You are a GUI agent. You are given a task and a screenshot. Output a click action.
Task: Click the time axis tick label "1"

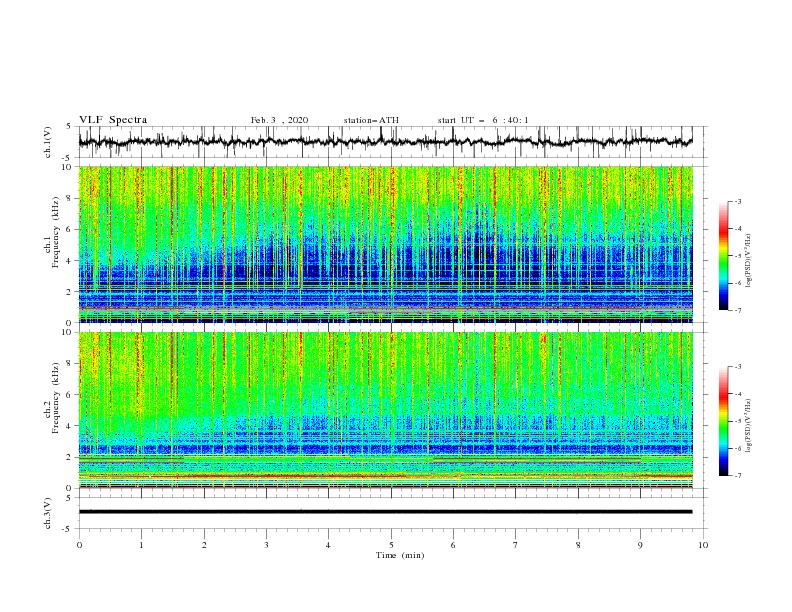(x=141, y=545)
